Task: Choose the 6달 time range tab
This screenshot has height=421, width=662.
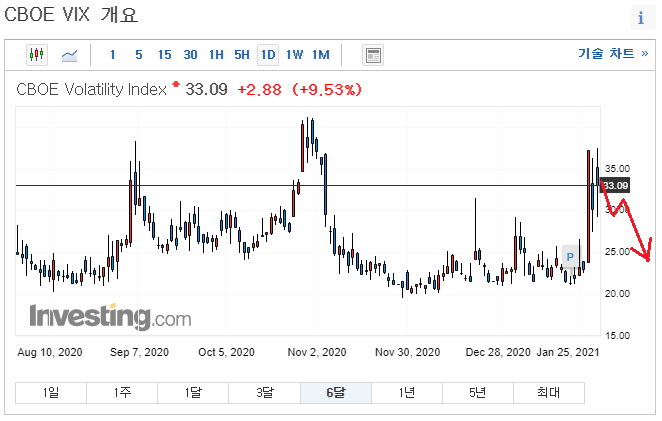Action: point(336,393)
